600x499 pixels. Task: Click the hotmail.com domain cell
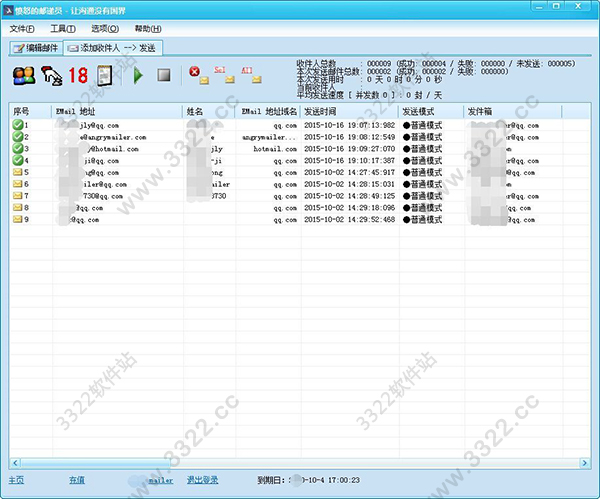coord(275,149)
